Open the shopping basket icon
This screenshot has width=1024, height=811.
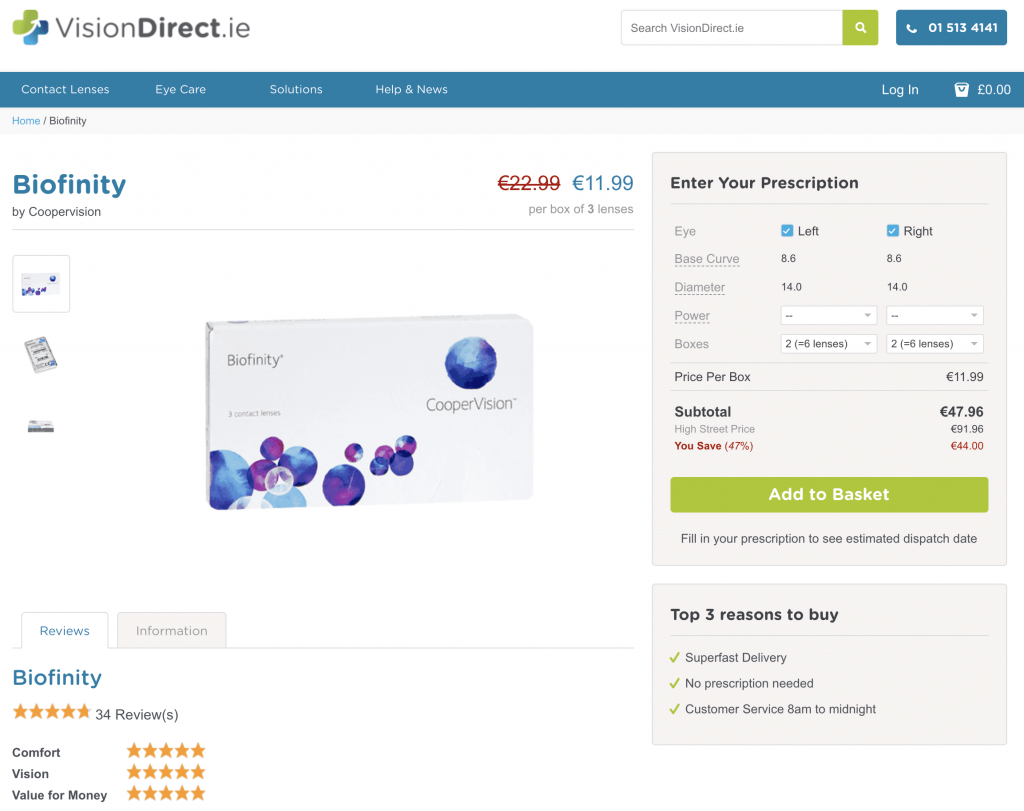coord(961,89)
